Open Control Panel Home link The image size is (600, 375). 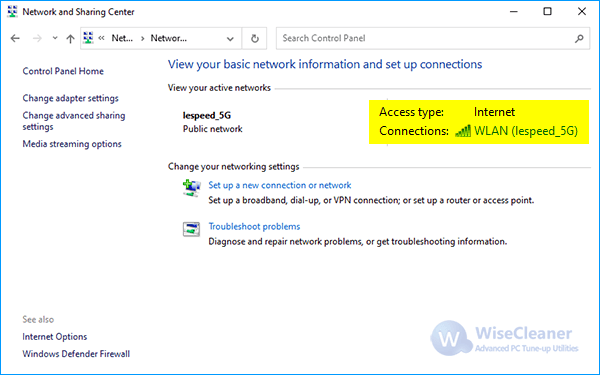tap(63, 71)
